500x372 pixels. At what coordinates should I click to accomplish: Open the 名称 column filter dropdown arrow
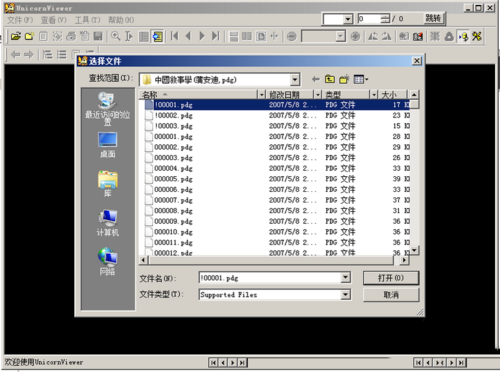click(261, 95)
